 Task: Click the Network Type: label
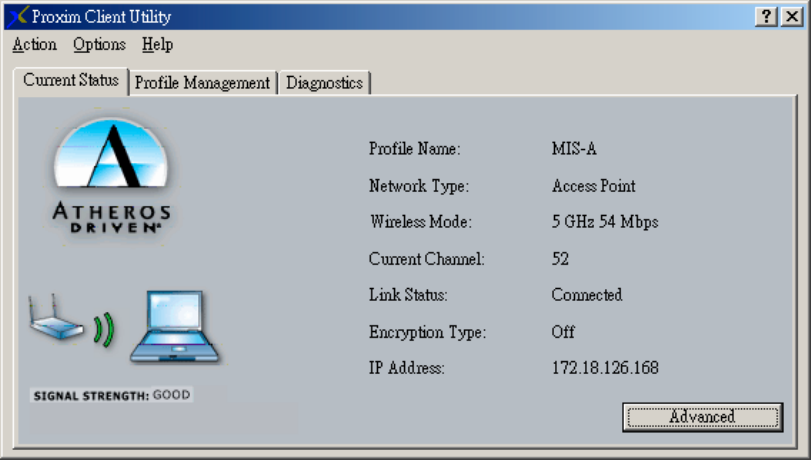419,186
